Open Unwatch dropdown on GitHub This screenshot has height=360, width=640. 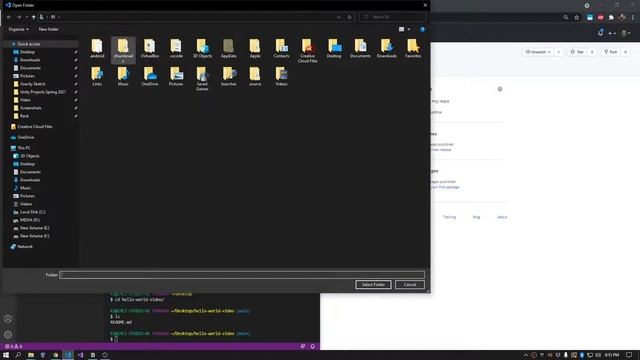(538, 52)
